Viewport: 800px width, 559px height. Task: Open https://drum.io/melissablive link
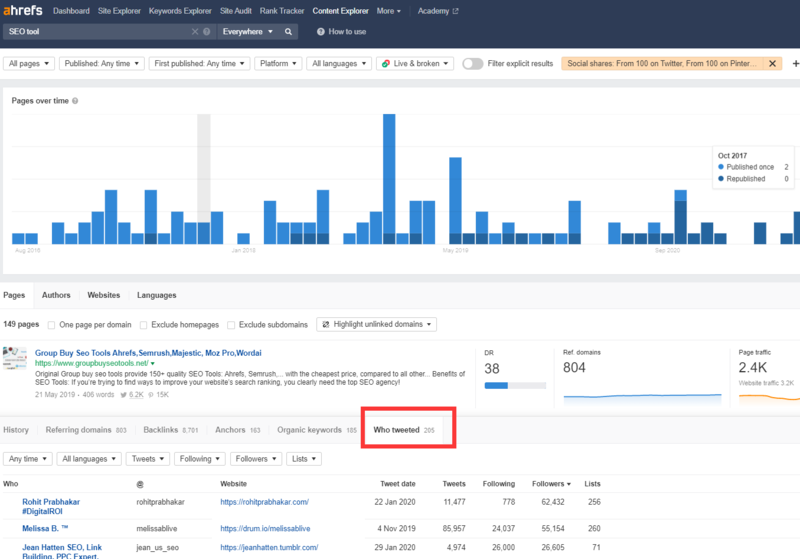coord(265,529)
